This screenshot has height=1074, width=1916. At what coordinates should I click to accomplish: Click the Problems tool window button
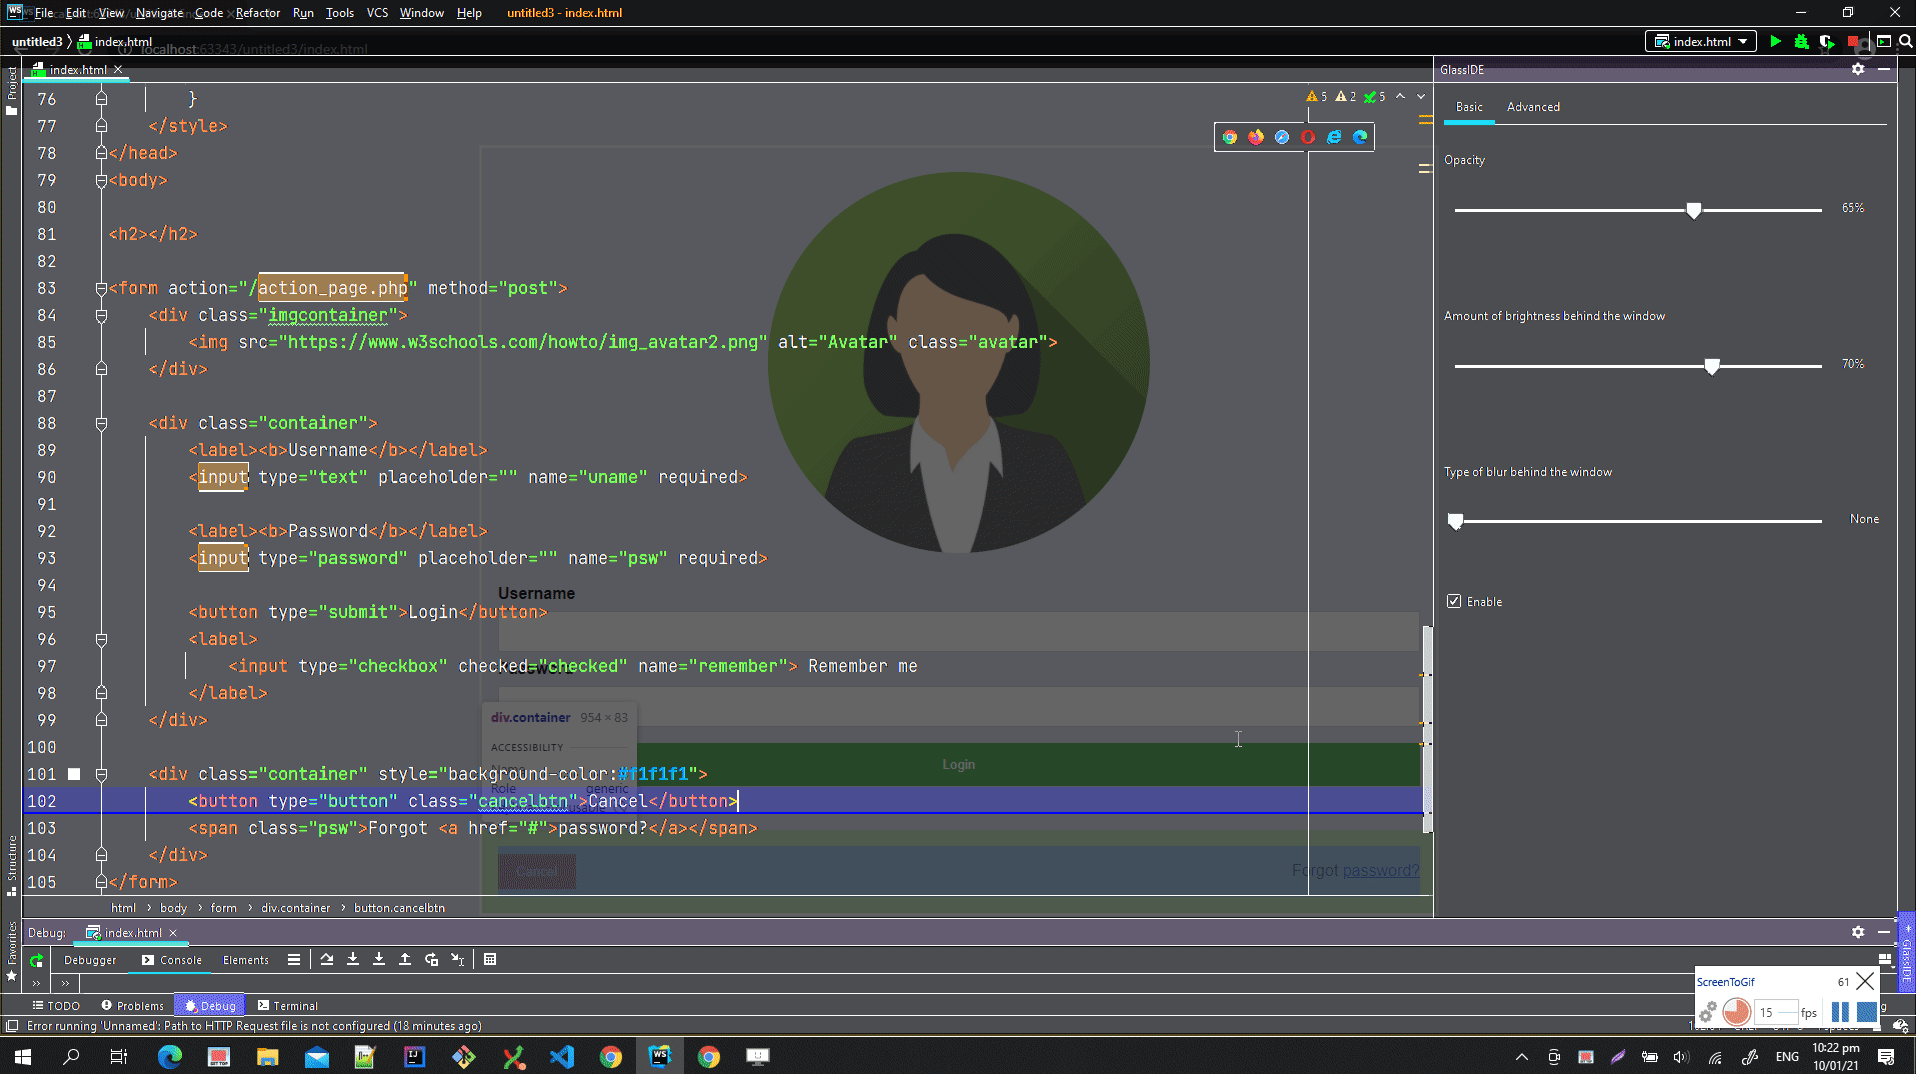[133, 1006]
